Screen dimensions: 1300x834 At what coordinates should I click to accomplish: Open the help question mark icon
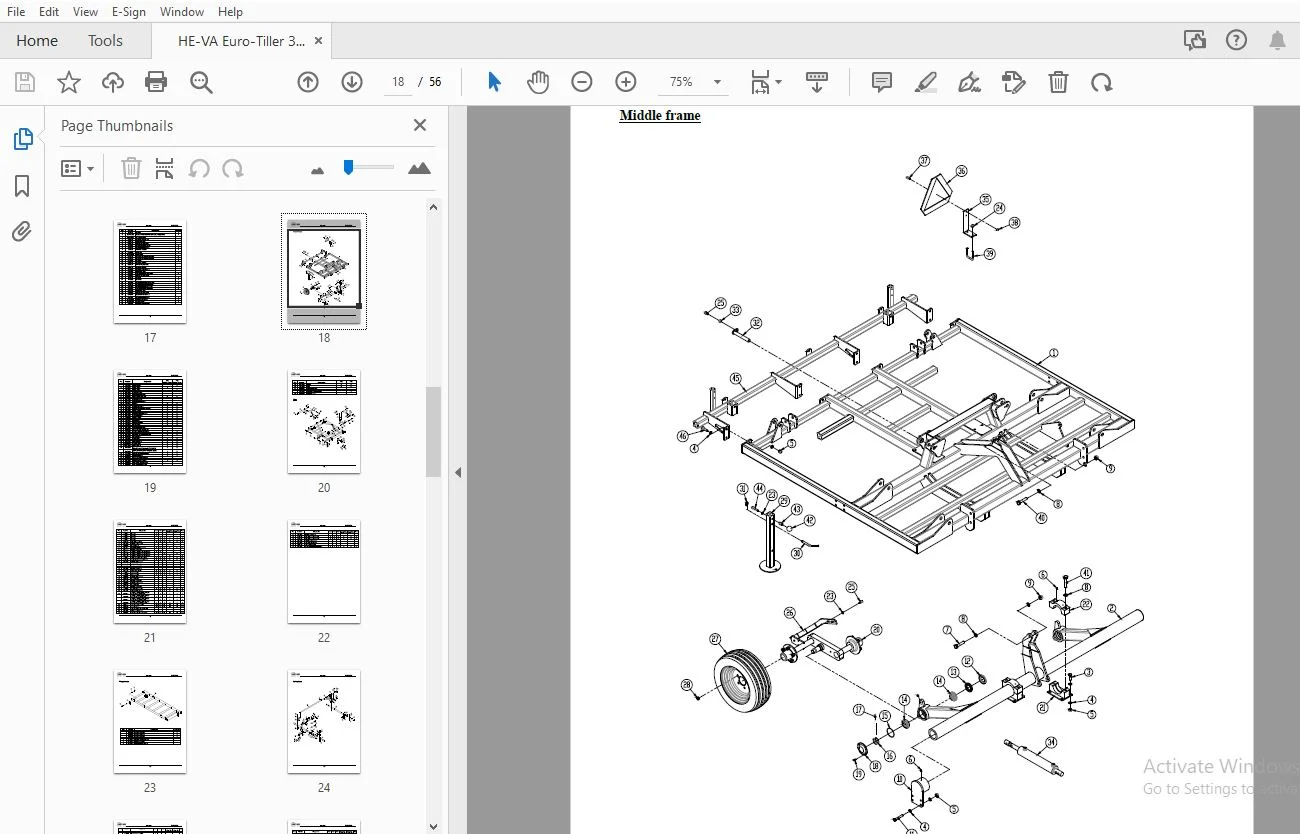click(x=1237, y=41)
